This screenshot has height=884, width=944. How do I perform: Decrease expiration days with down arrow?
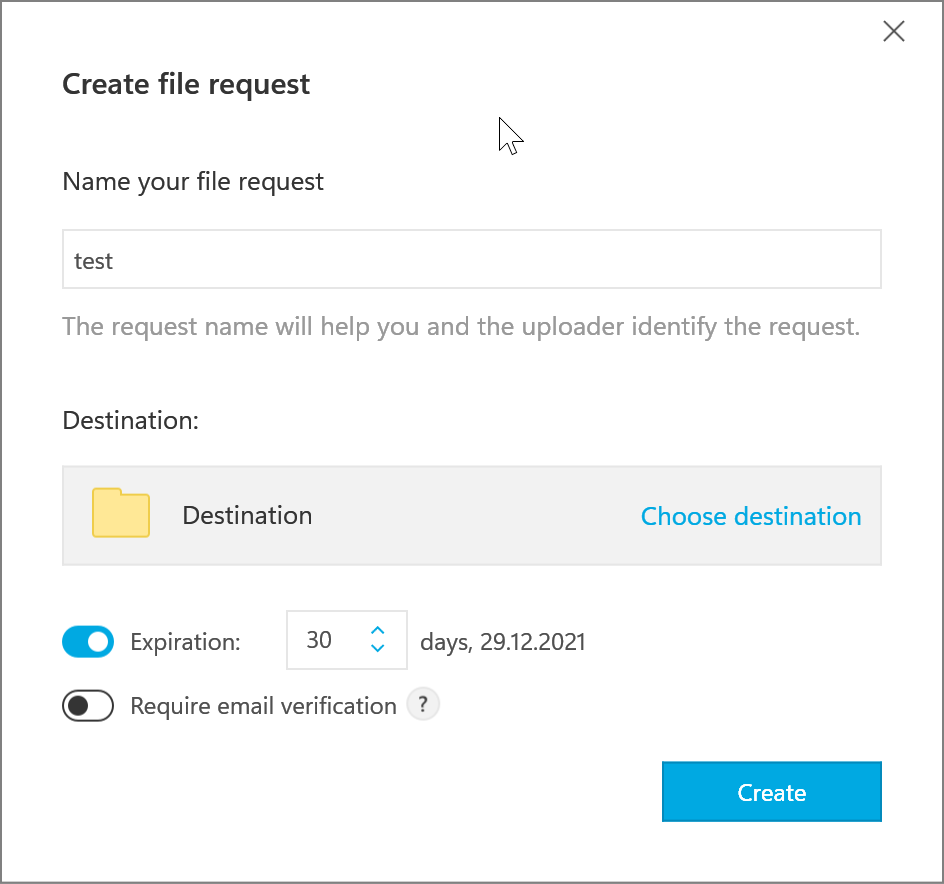click(x=377, y=649)
